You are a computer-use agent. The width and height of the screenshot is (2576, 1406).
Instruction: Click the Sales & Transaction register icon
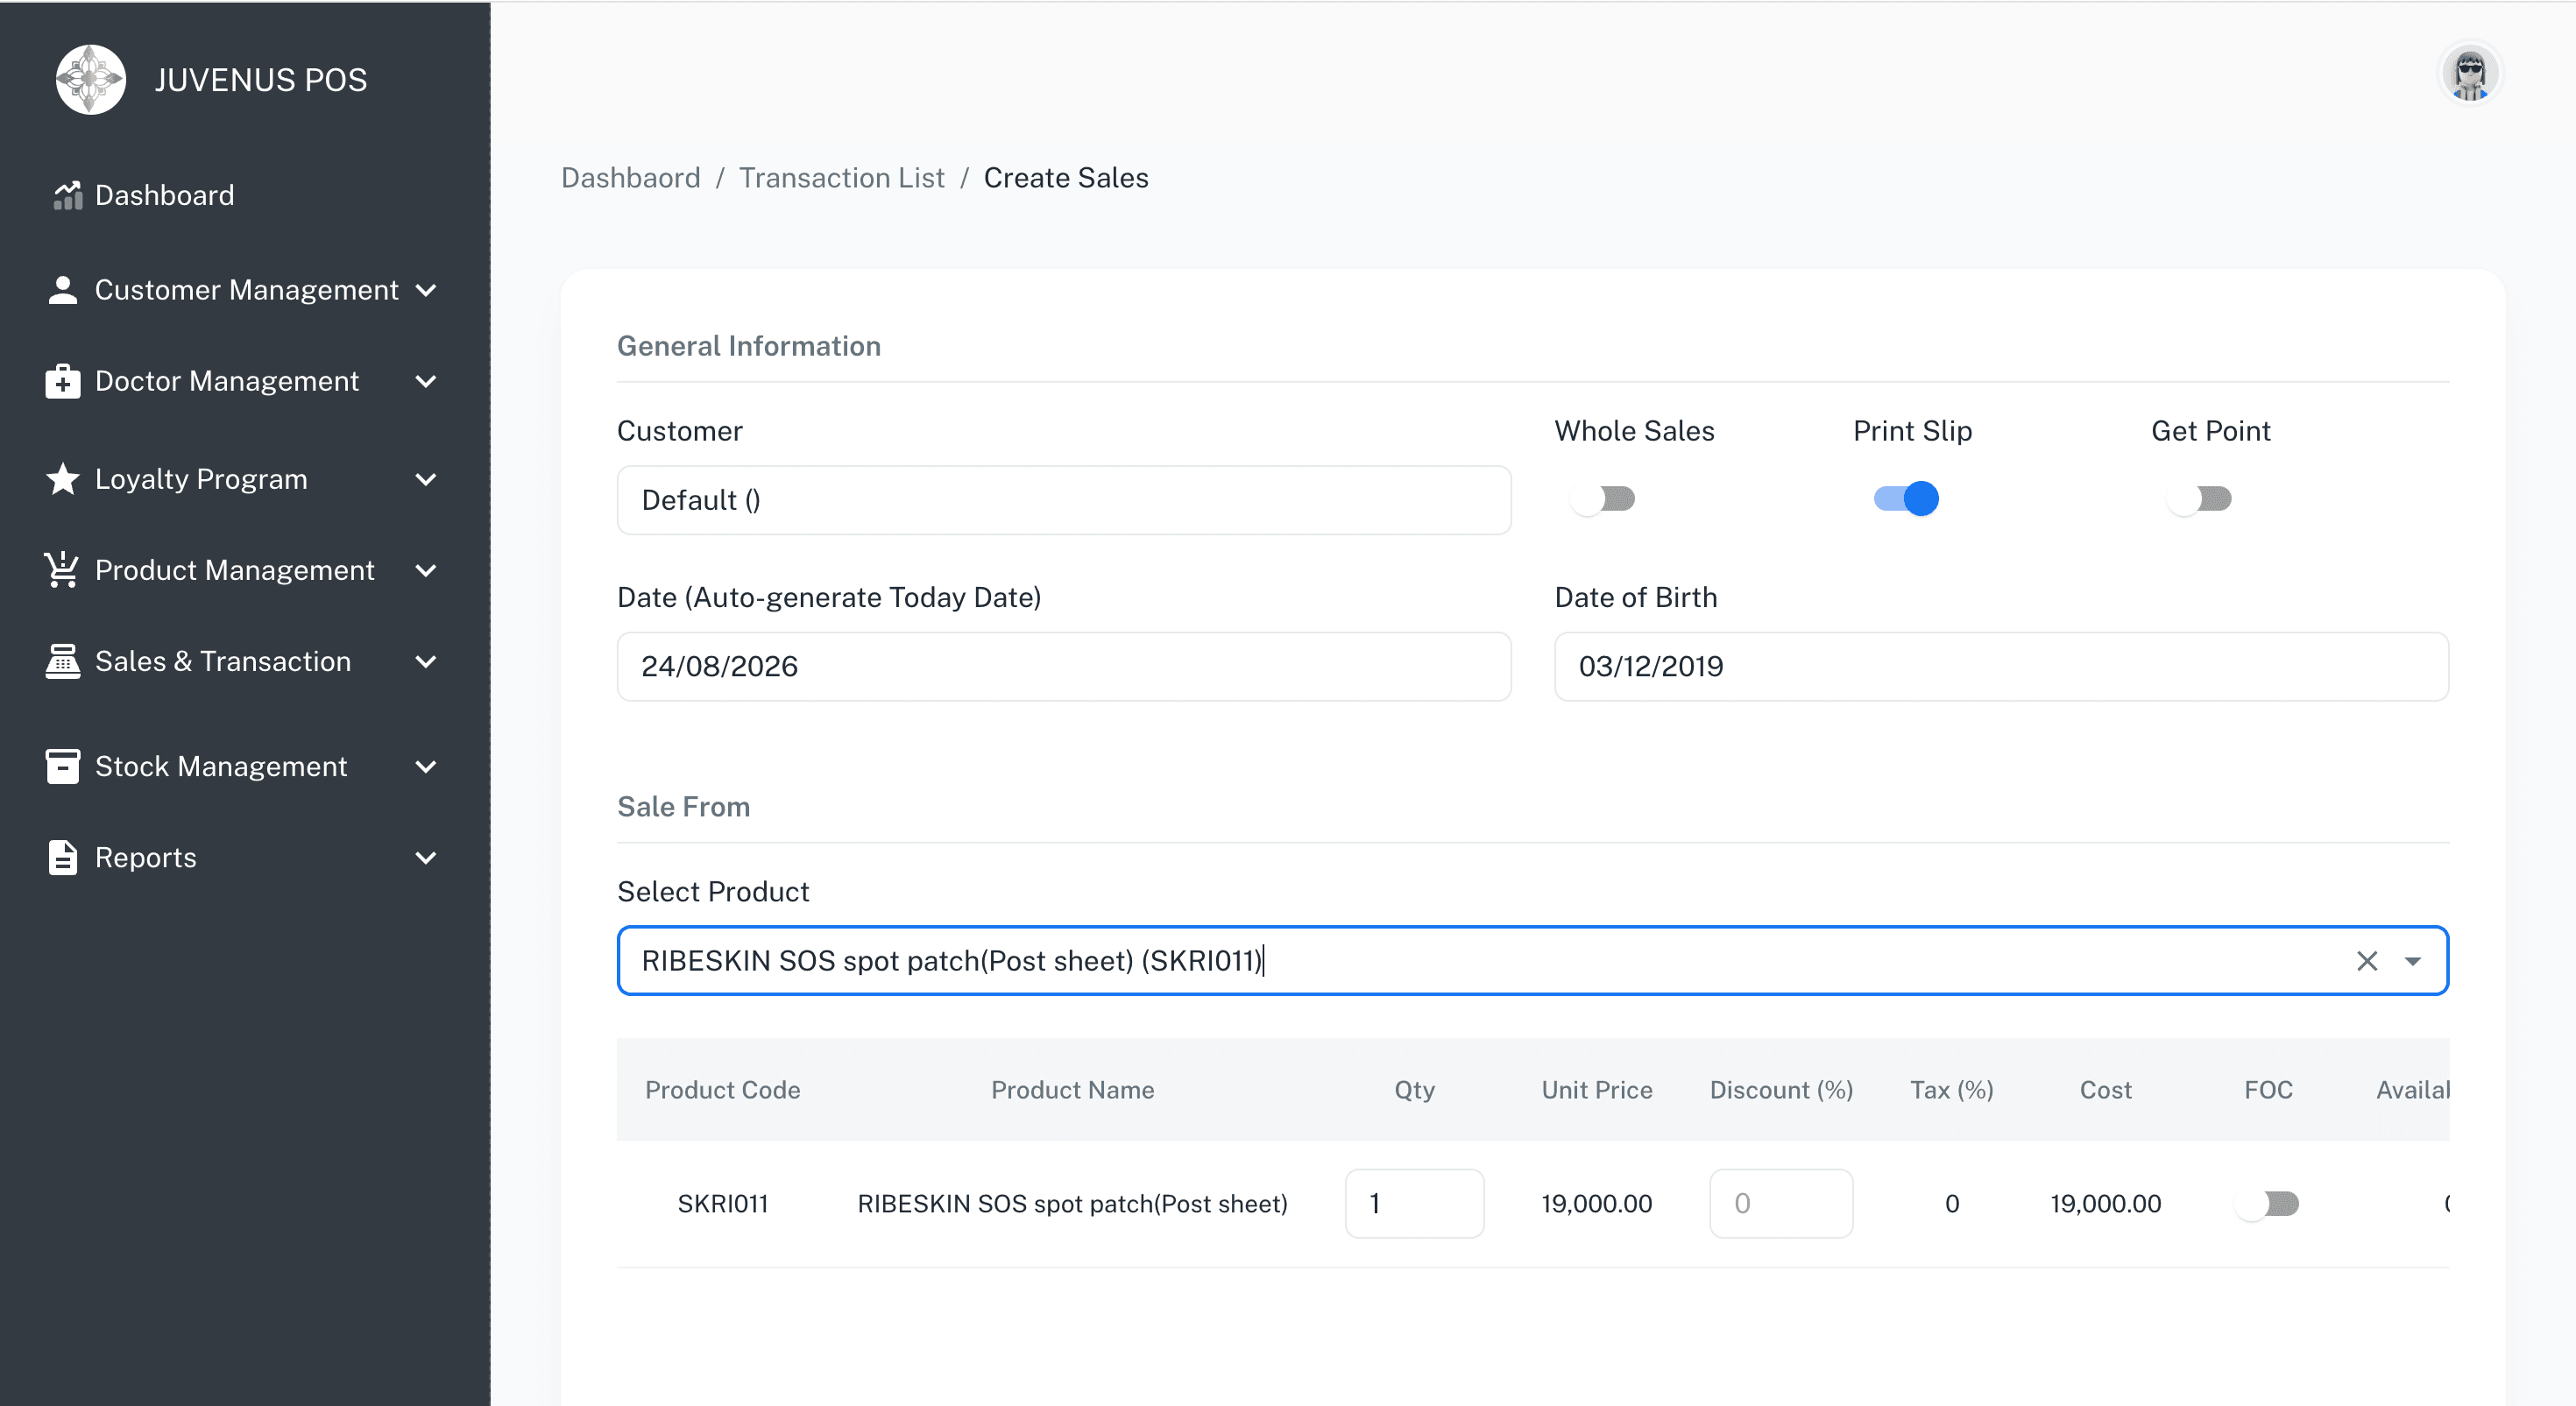(63, 661)
